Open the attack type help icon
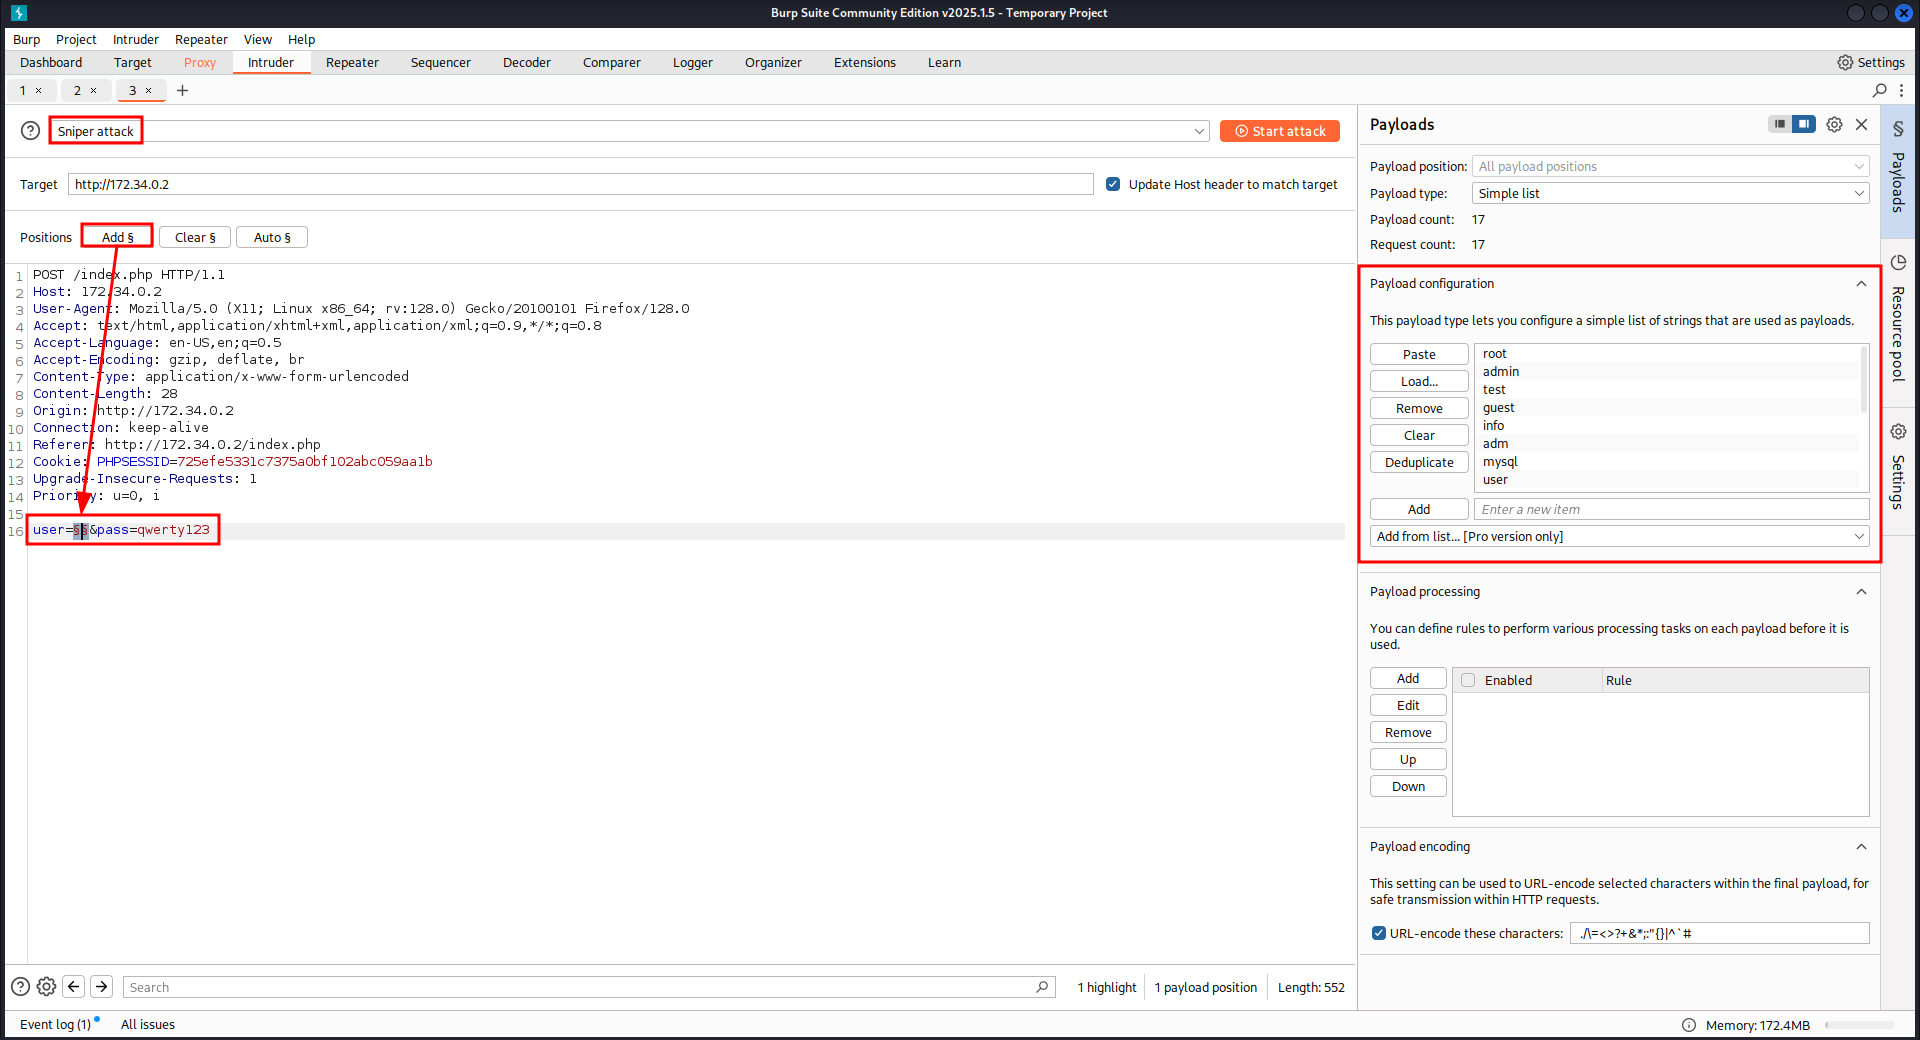 point(31,131)
